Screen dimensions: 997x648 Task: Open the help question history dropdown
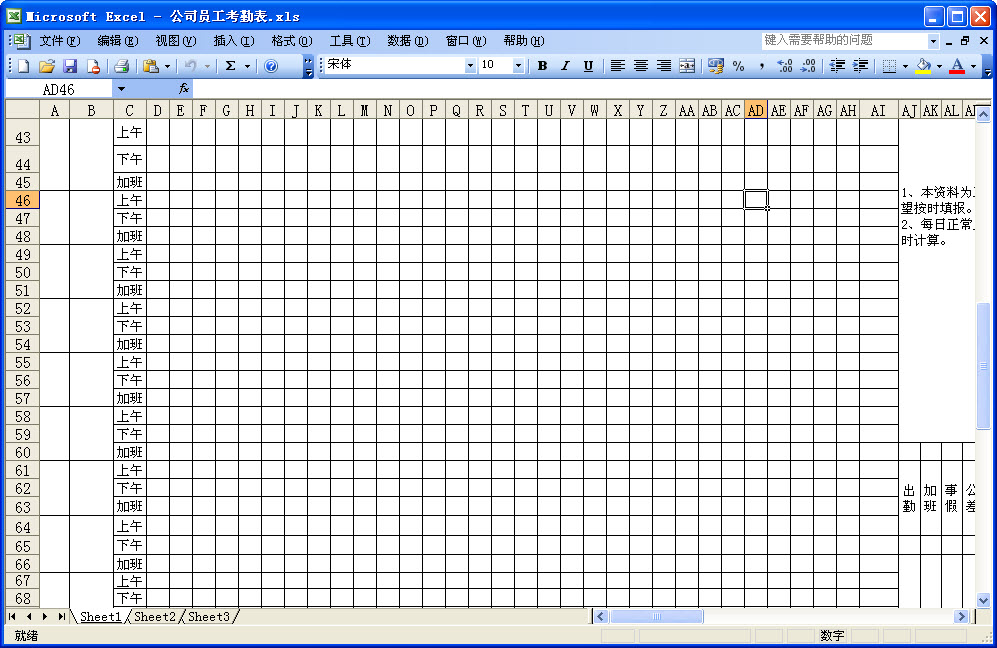point(933,41)
